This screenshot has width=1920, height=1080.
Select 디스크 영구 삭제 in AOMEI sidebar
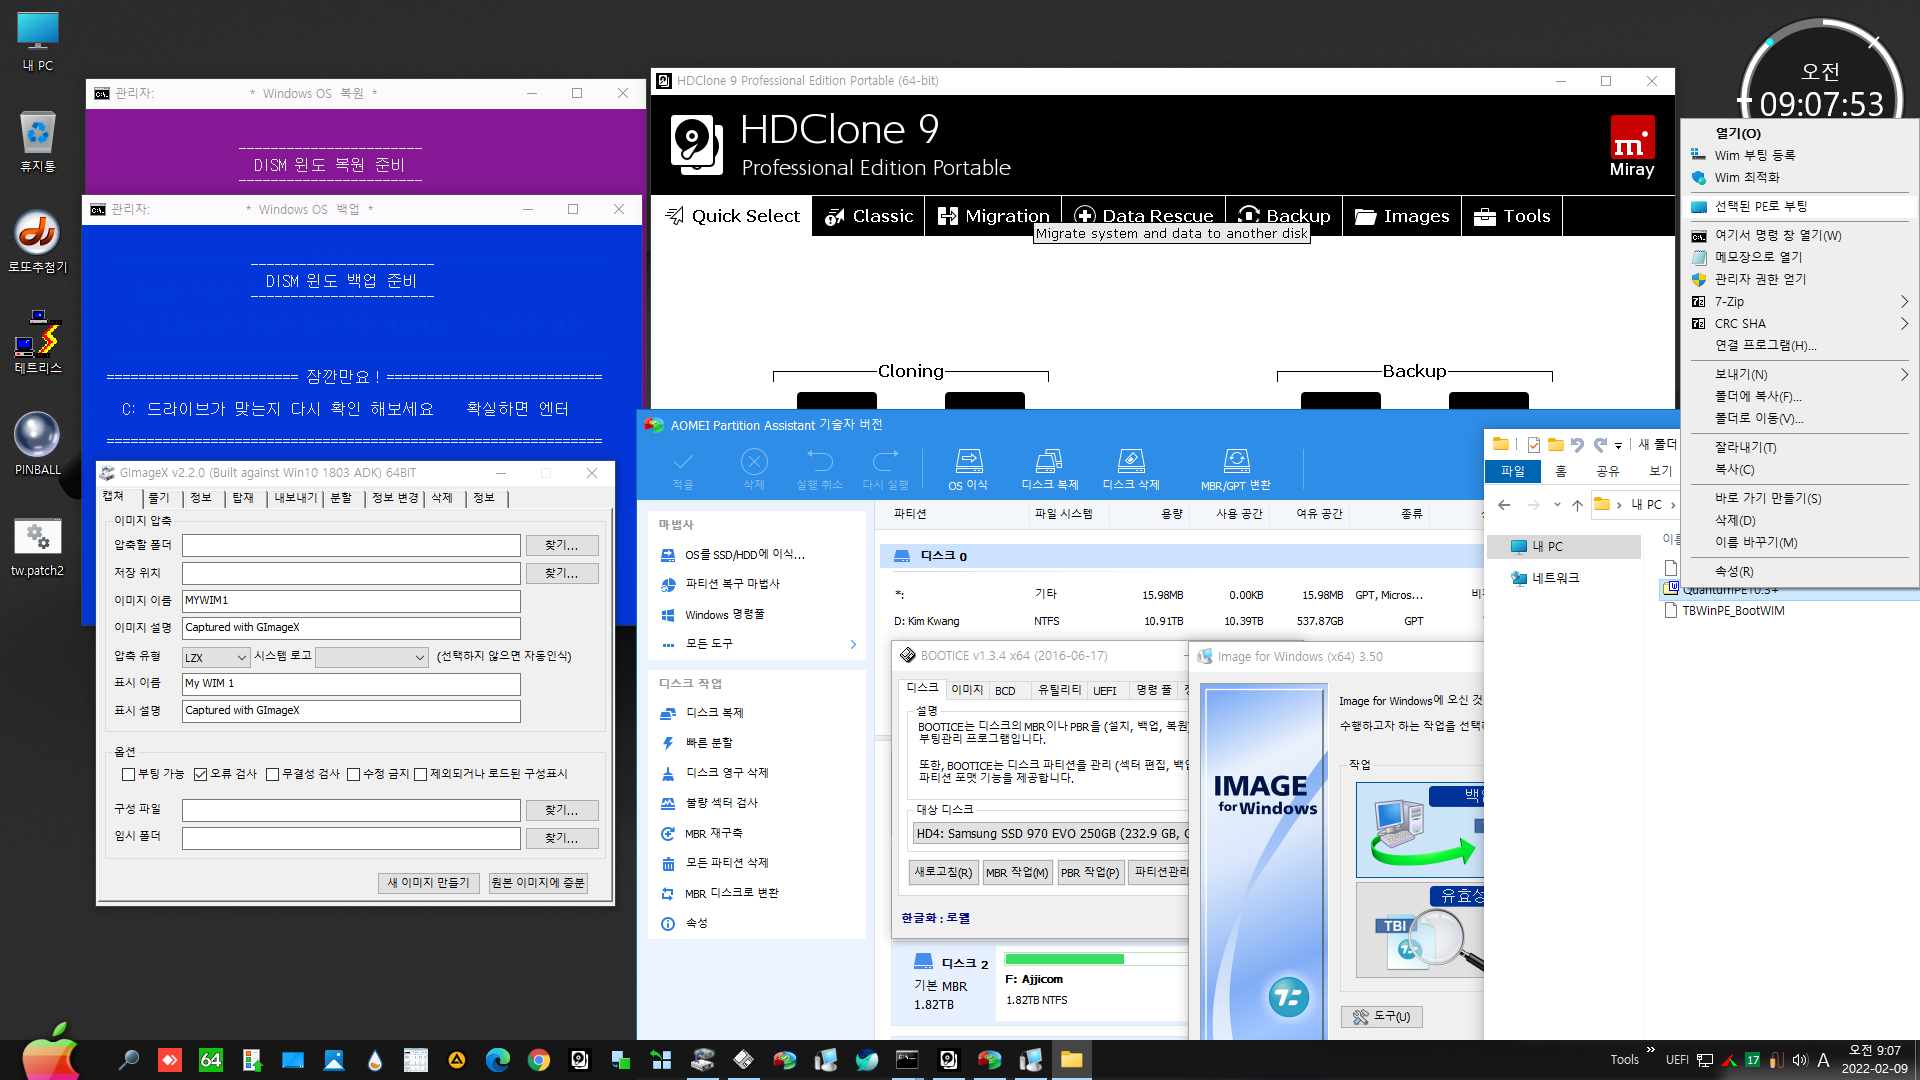click(x=727, y=773)
